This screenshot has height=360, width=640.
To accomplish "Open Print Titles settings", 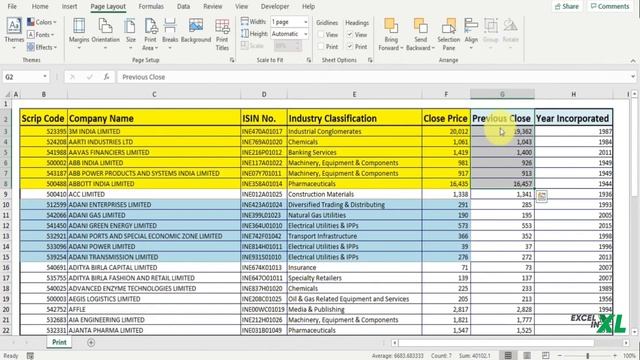I will [222, 34].
